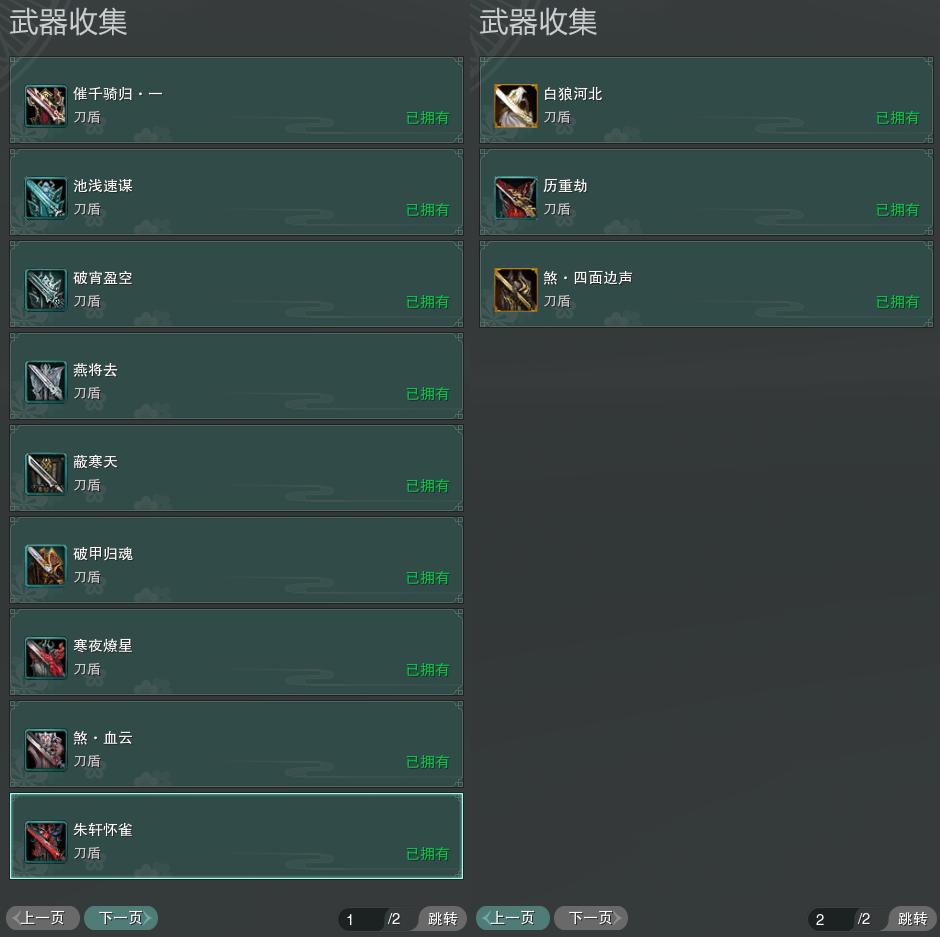The height and width of the screenshot is (937, 940).
Task: Click 上一页 on the left panel
Action: point(43,918)
